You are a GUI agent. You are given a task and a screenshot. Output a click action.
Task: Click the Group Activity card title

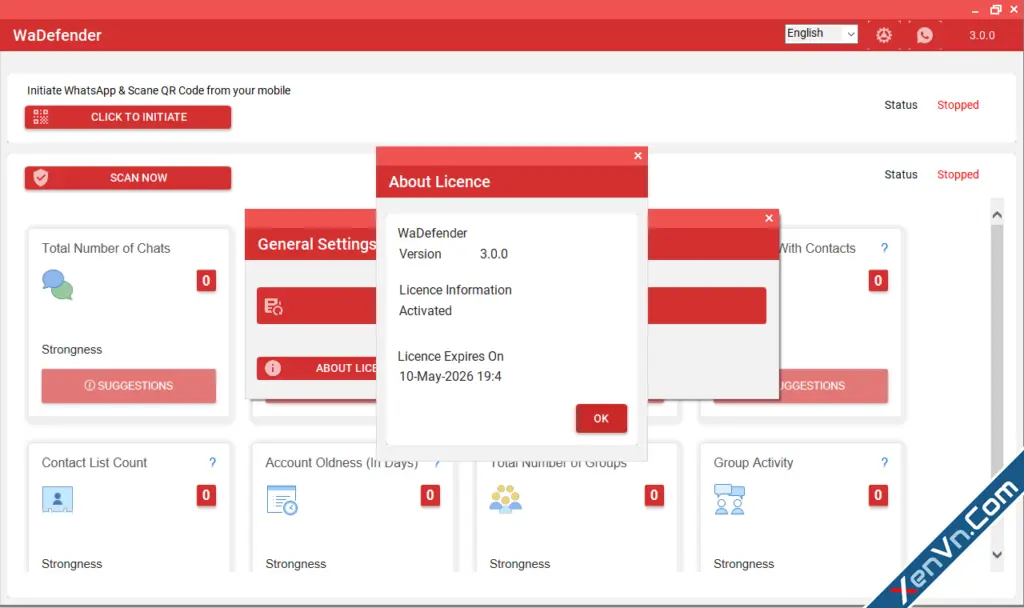(753, 462)
